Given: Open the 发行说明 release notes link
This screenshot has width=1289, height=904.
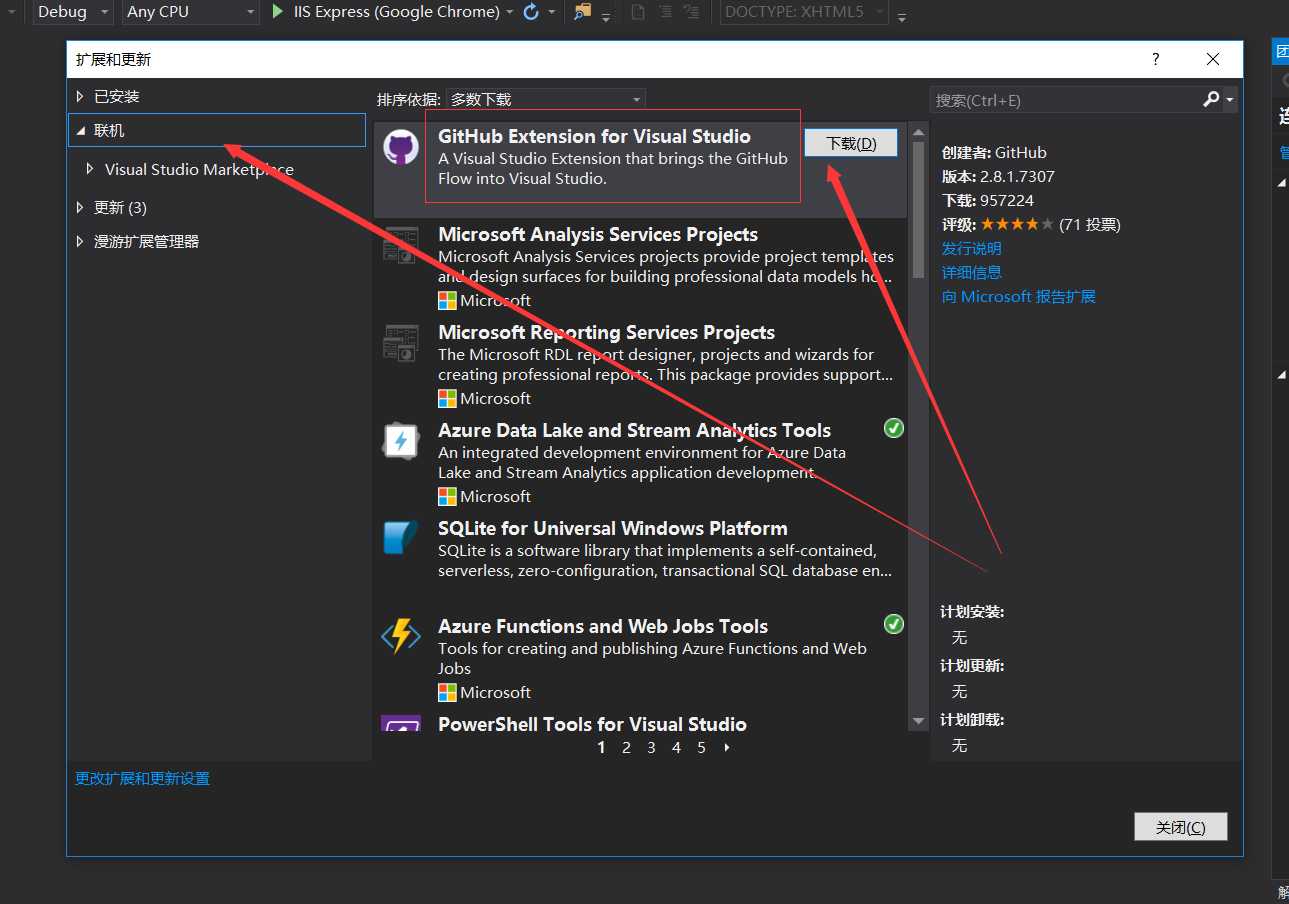Looking at the screenshot, I should 971,248.
